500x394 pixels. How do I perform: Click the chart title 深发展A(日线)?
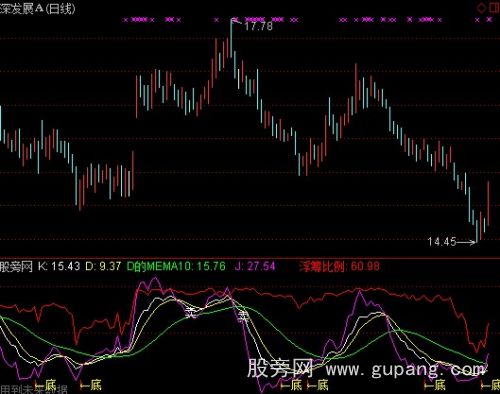37,8
